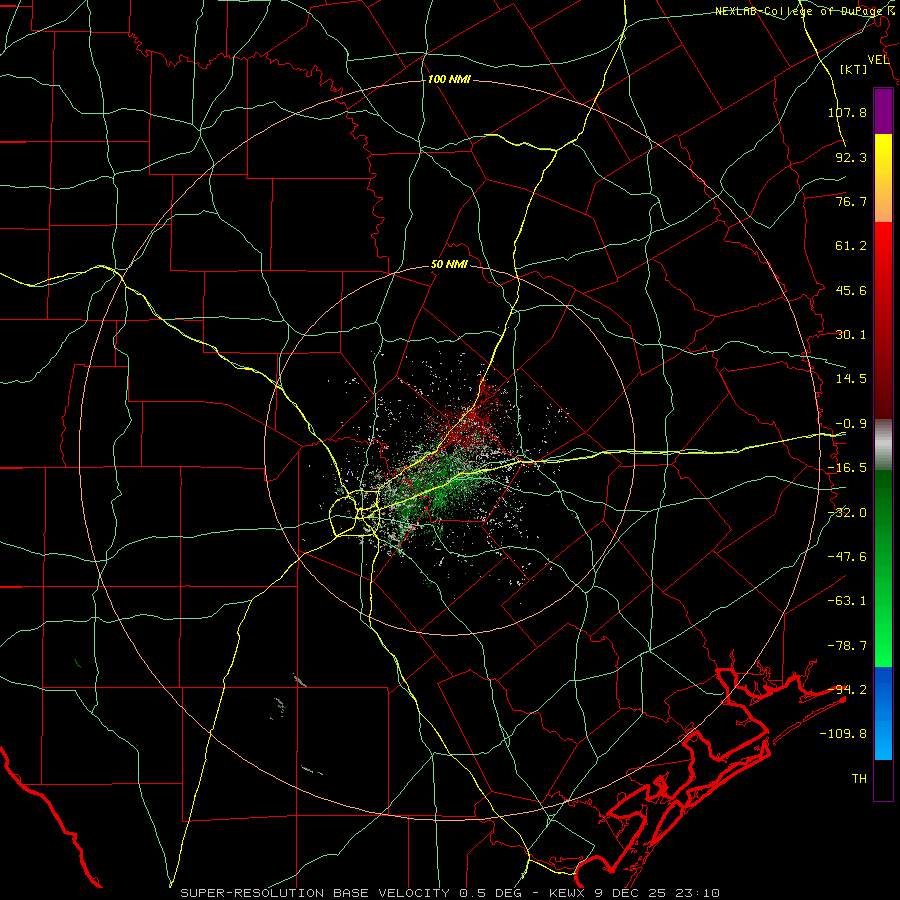
Task: Click the 76.7 velocity scale value
Action: coord(851,201)
